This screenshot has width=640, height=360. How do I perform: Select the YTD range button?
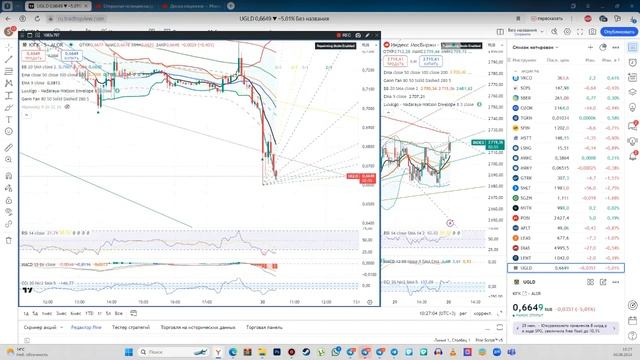click(x=89, y=313)
